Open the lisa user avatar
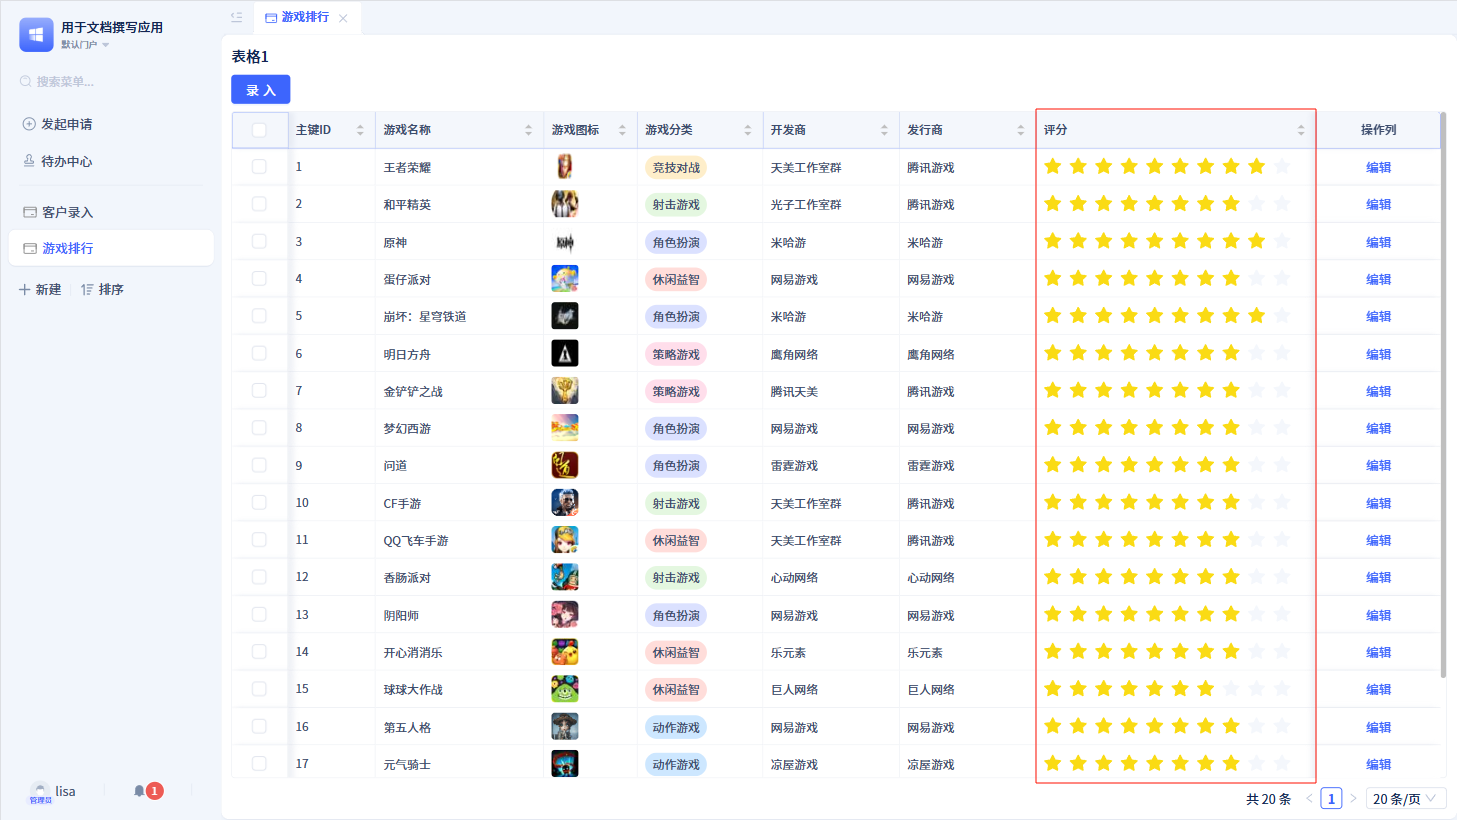The image size is (1457, 820). 40,791
